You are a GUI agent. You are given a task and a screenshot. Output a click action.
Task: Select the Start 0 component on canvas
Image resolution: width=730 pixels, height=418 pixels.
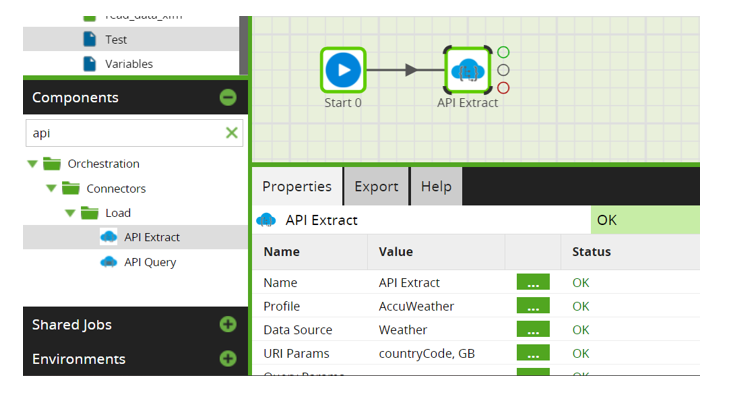pyautogui.click(x=343, y=70)
